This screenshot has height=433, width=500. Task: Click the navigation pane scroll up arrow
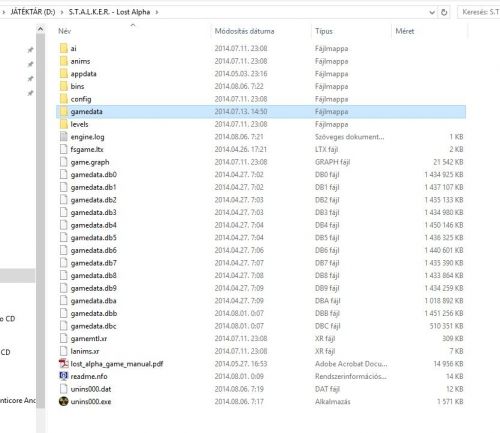pyautogui.click(x=40, y=29)
